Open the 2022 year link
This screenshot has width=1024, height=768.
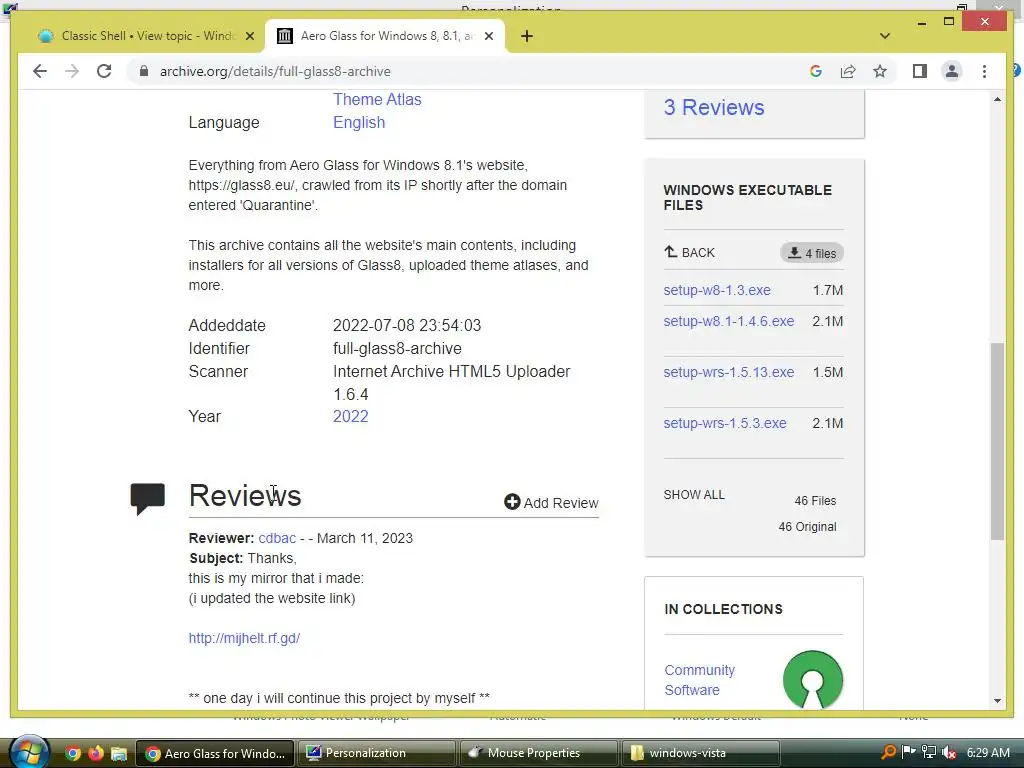[x=351, y=416]
